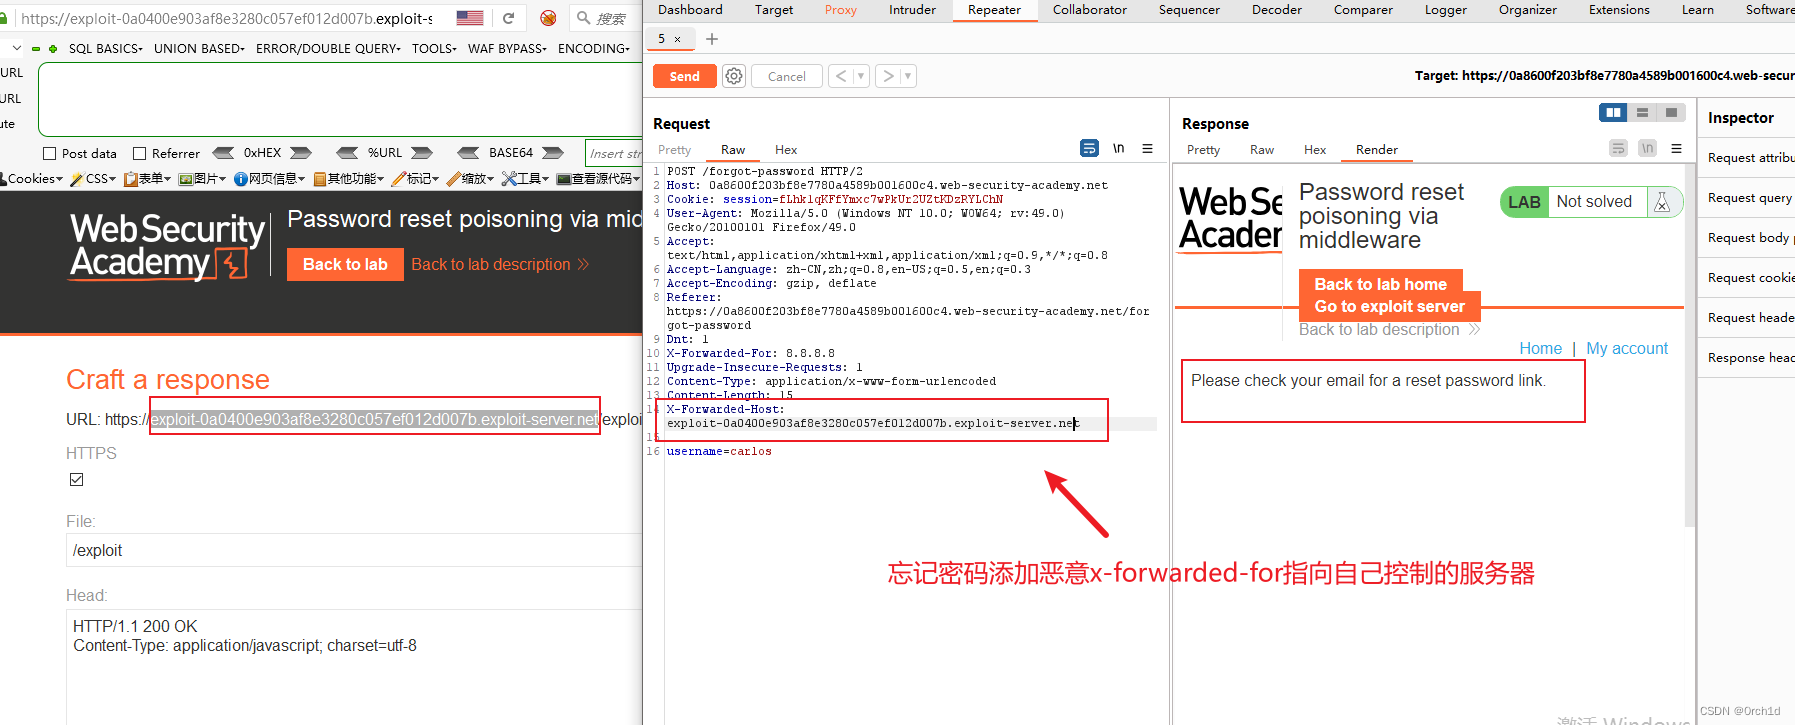The image size is (1795, 725).
Task: Toggle the line wrap icon in the Request panel
Action: tap(1089, 148)
